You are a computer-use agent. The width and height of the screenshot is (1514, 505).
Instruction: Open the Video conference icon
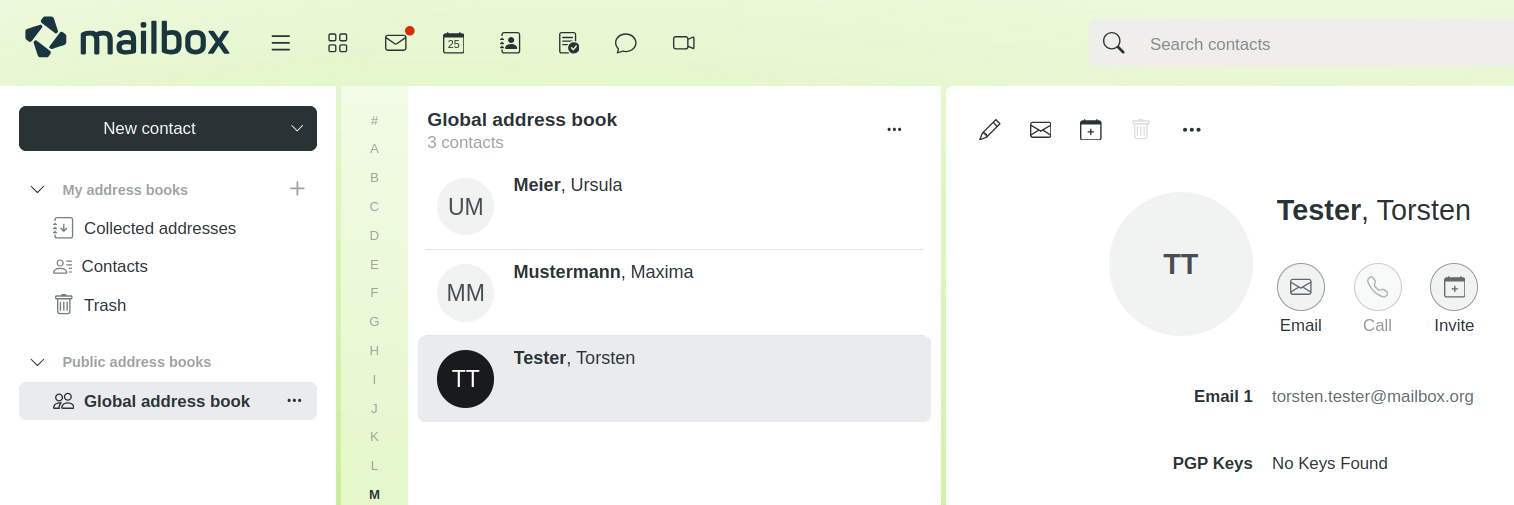point(684,43)
